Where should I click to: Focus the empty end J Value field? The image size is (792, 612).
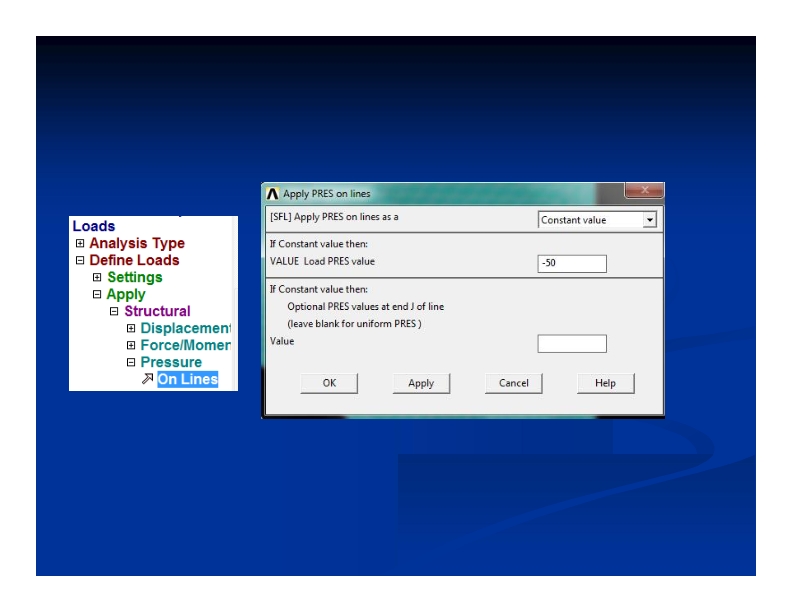[x=572, y=343]
